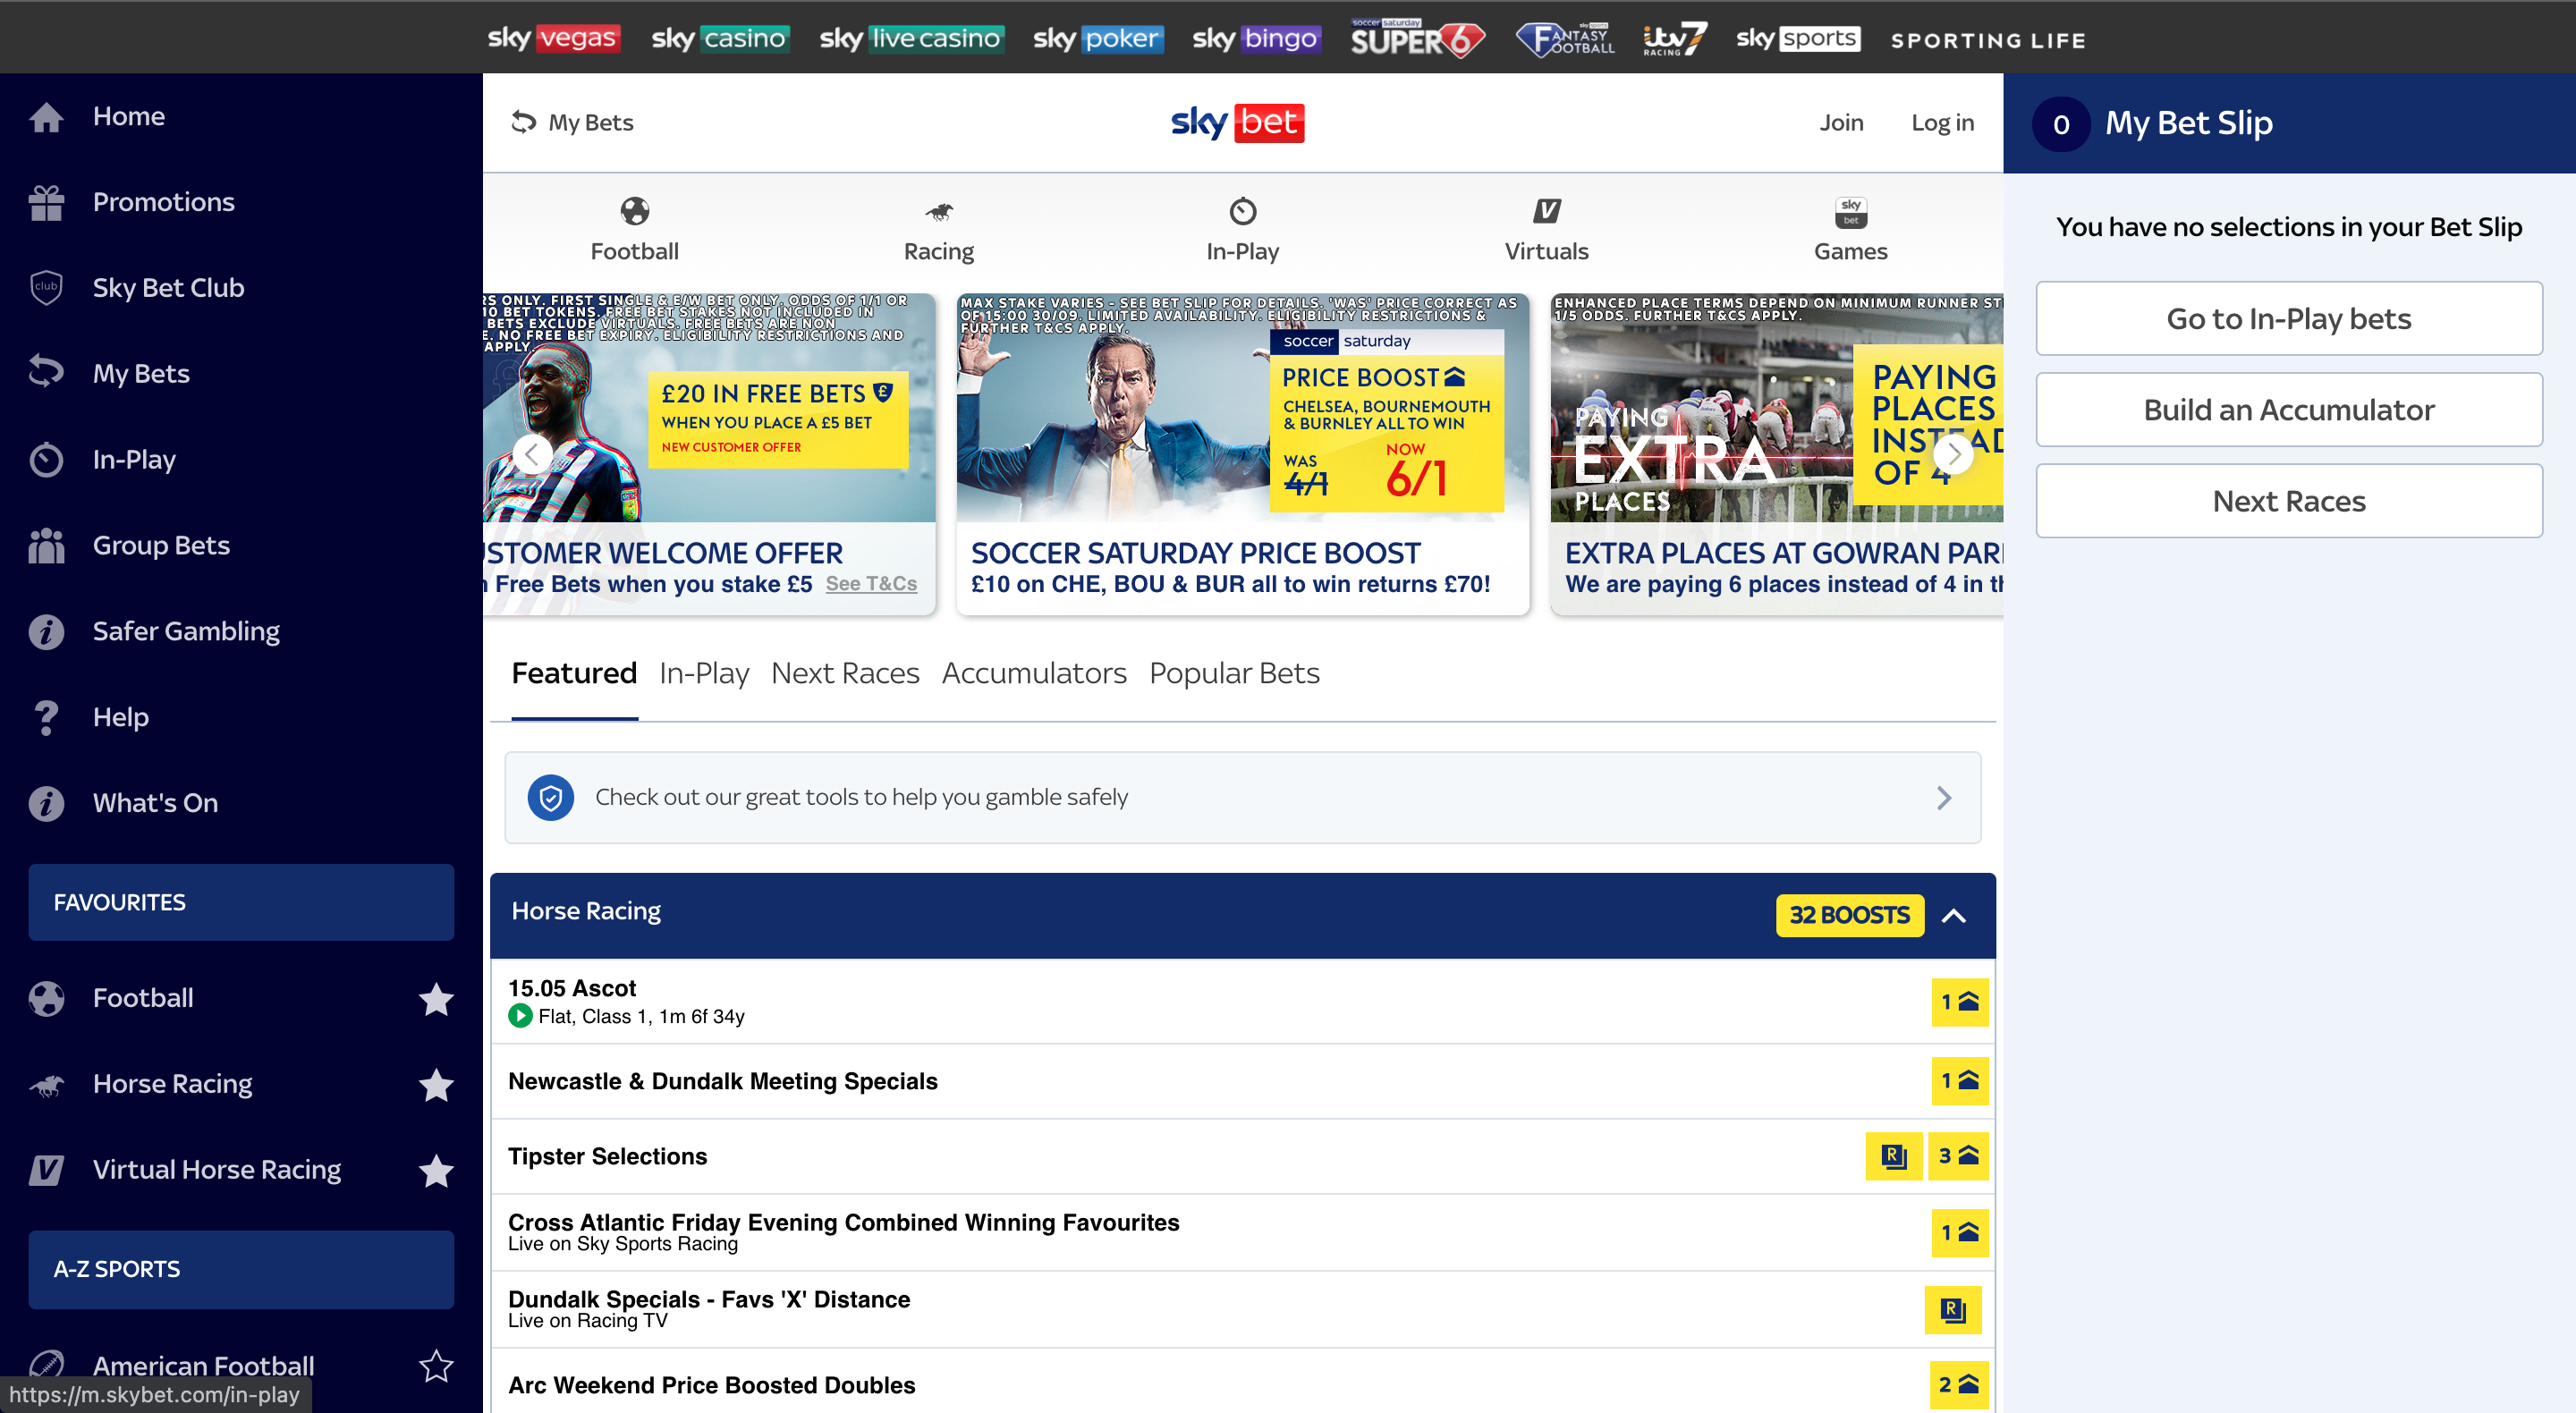Select Games icon in top sports bar
2576x1413 pixels.
click(1850, 212)
